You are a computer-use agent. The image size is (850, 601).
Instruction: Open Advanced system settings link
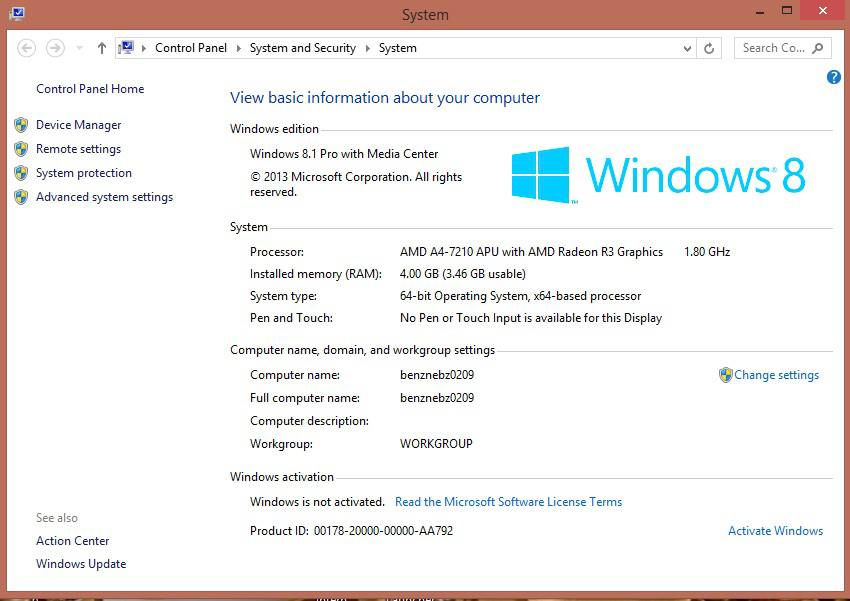pos(105,197)
